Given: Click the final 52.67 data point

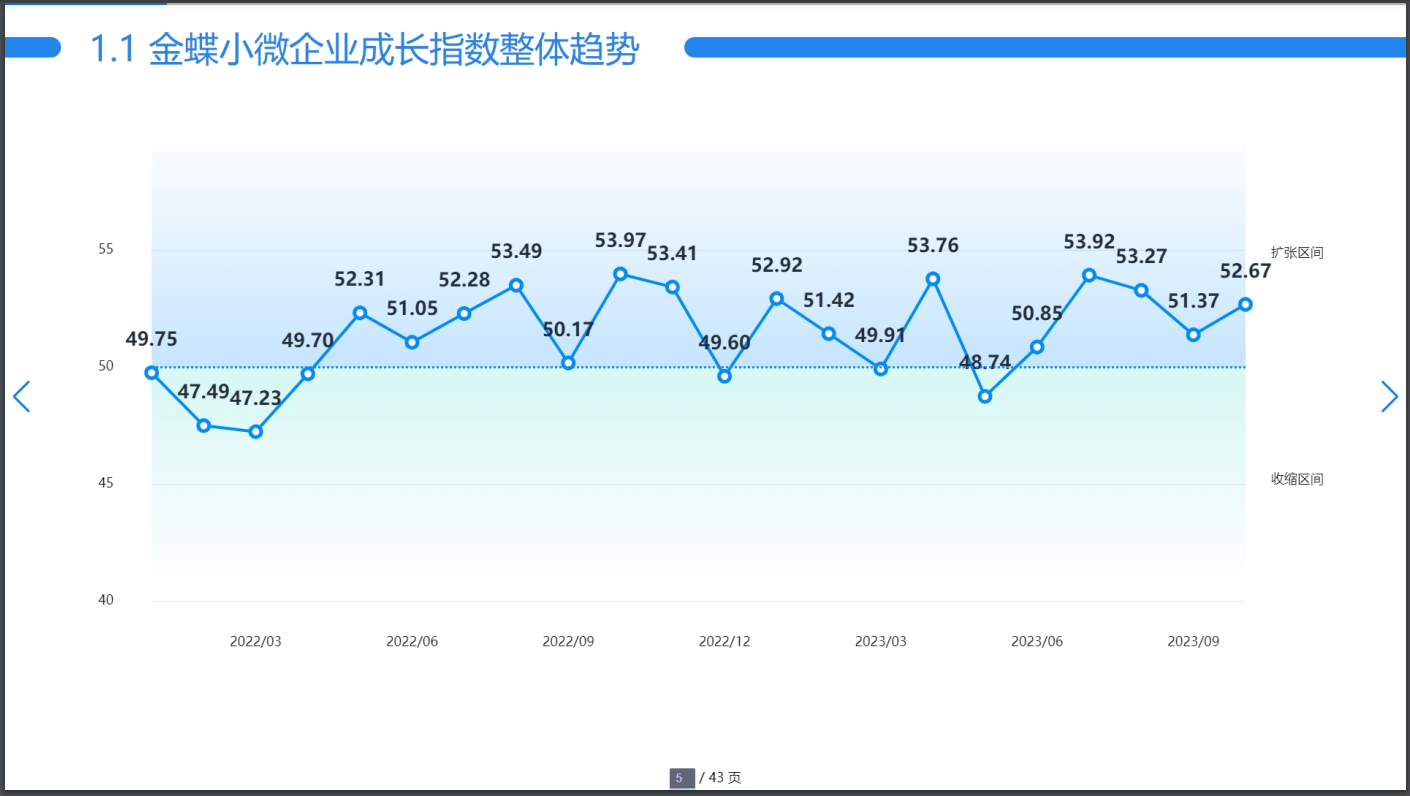Looking at the screenshot, I should pyautogui.click(x=1245, y=304).
